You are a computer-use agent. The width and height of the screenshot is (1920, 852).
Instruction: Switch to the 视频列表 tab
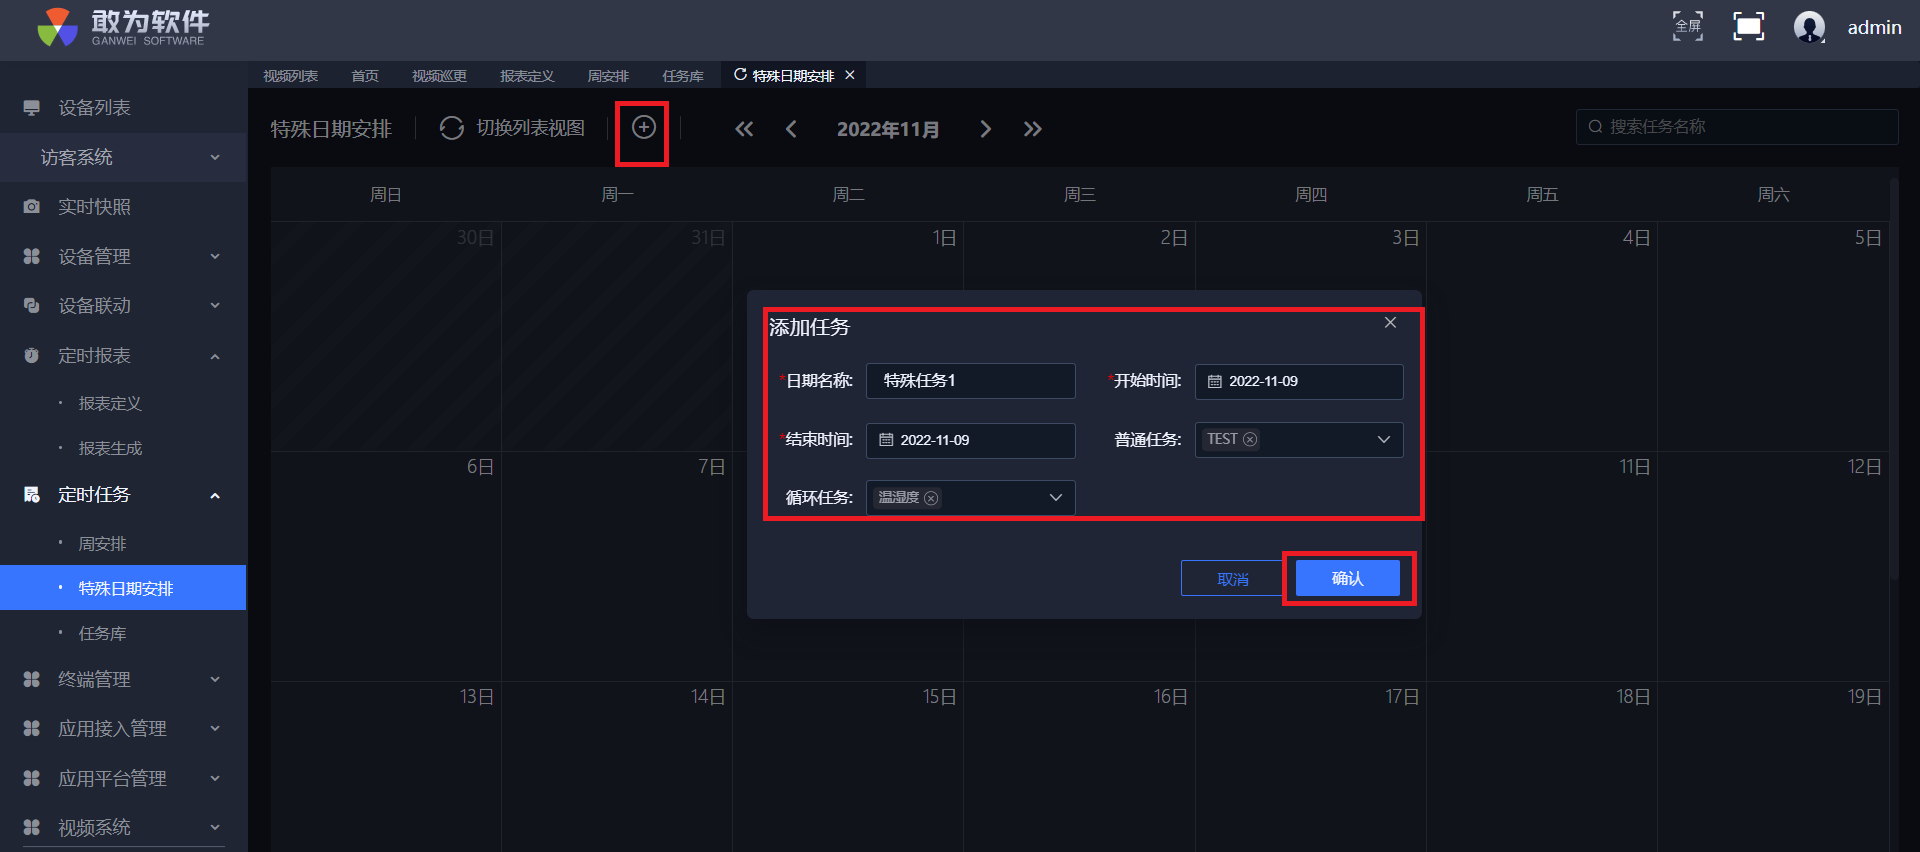pos(291,76)
